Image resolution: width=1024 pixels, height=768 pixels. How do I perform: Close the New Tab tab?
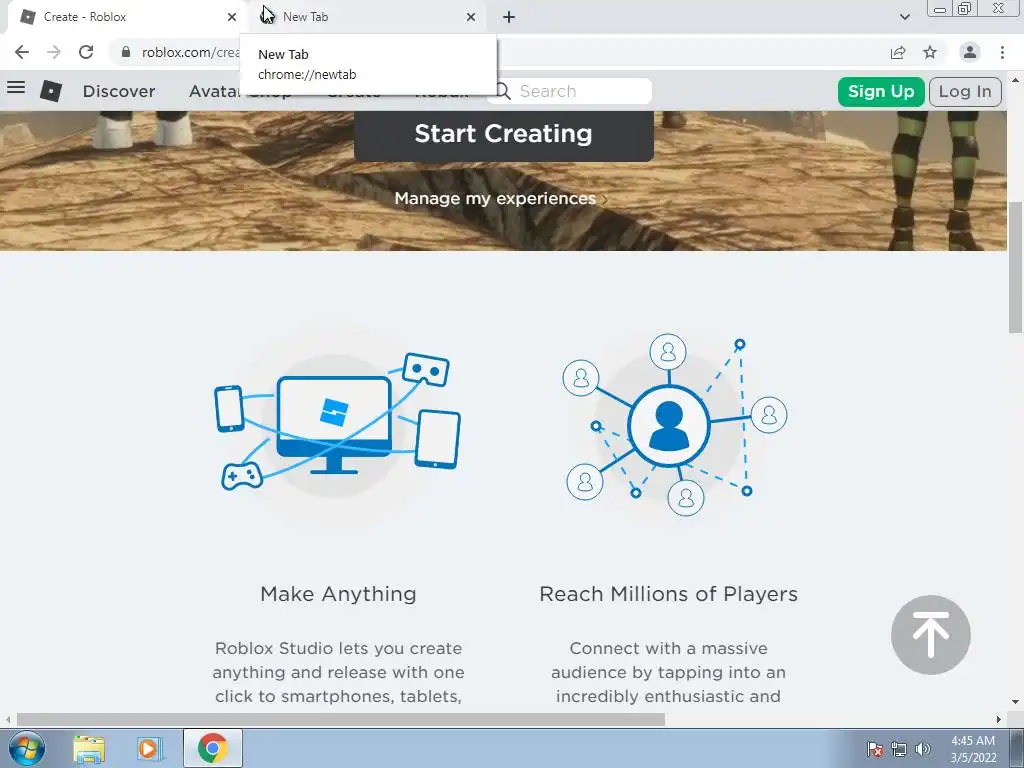(x=471, y=17)
